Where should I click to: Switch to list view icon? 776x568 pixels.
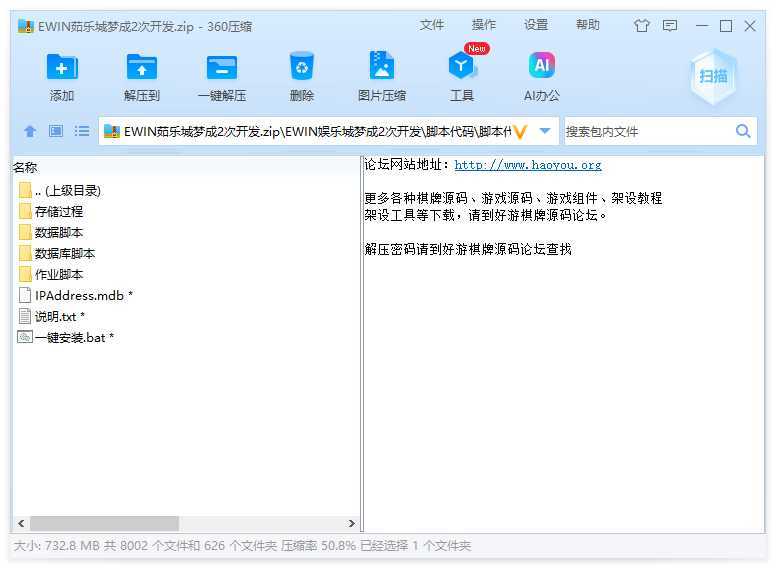point(82,131)
